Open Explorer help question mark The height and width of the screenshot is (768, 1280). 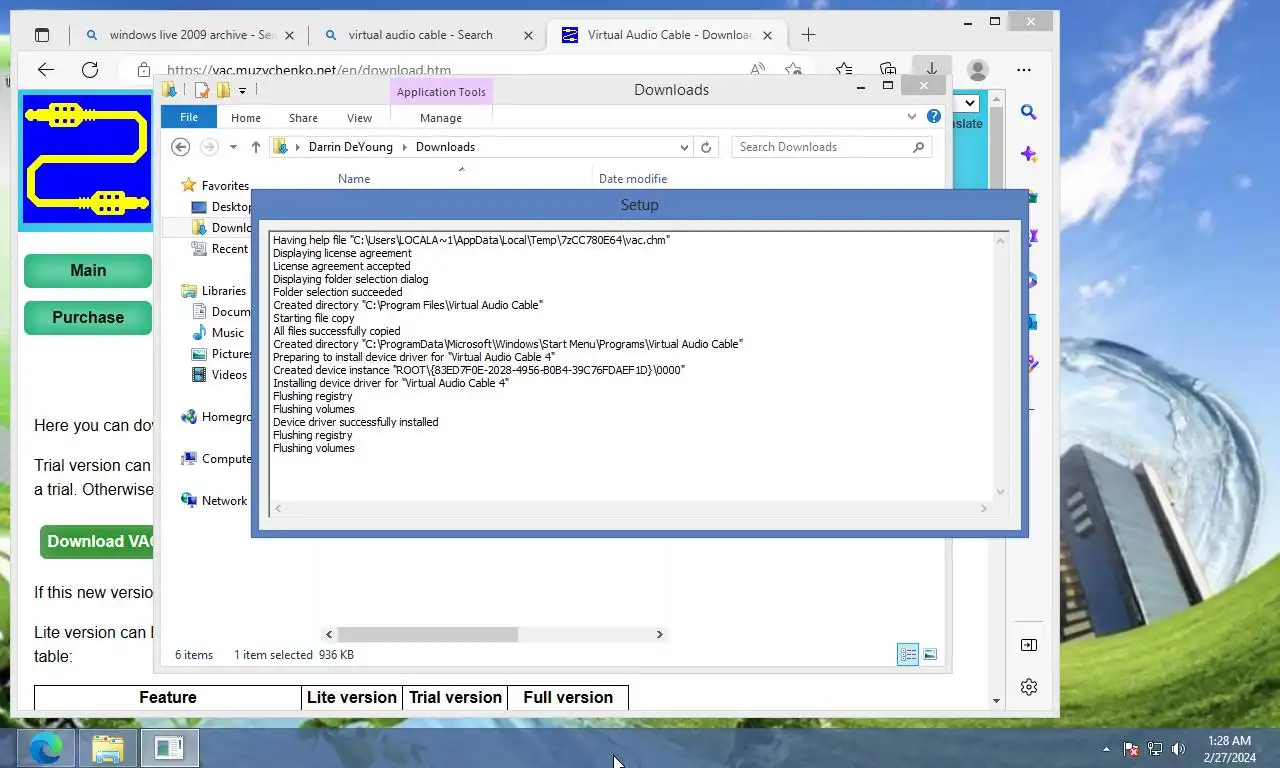tap(934, 117)
